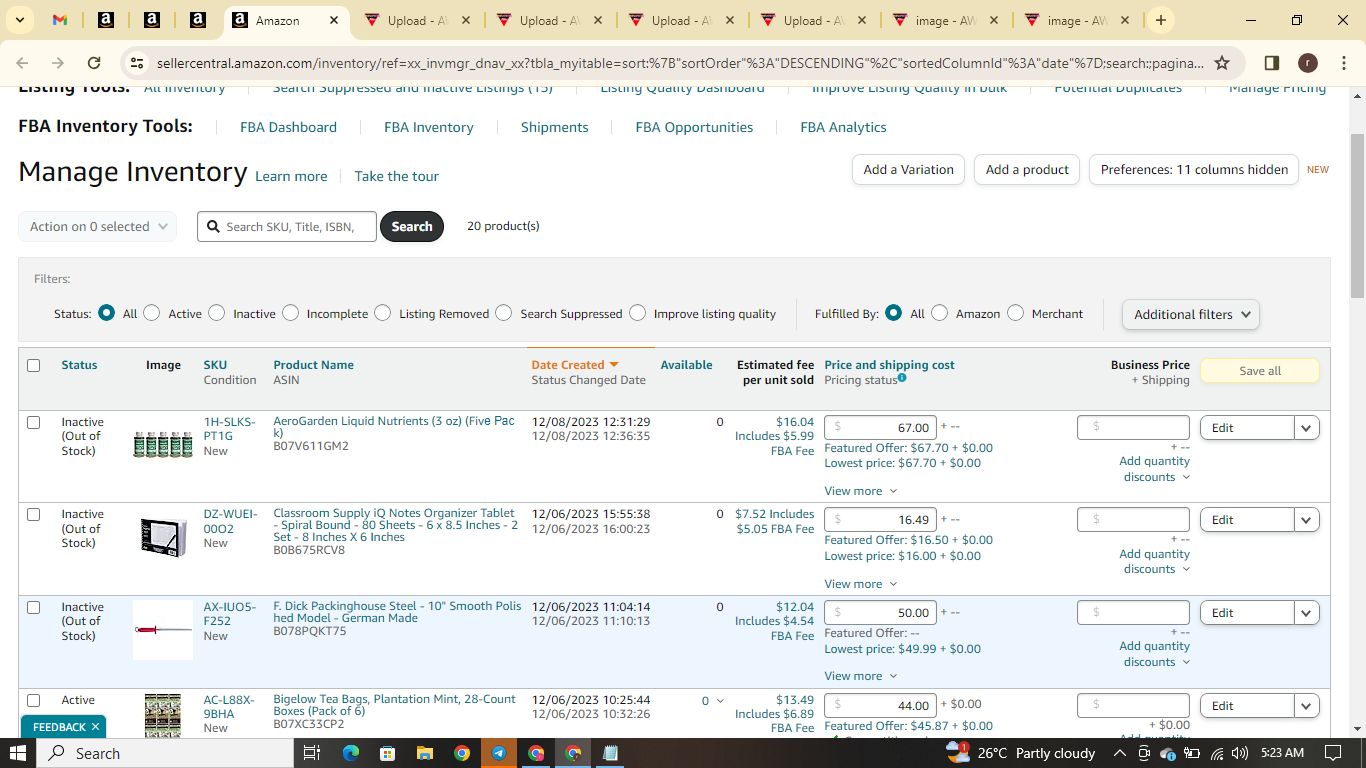1366x768 pixels.
Task: Close the active Amazon tab
Action: tap(334, 20)
